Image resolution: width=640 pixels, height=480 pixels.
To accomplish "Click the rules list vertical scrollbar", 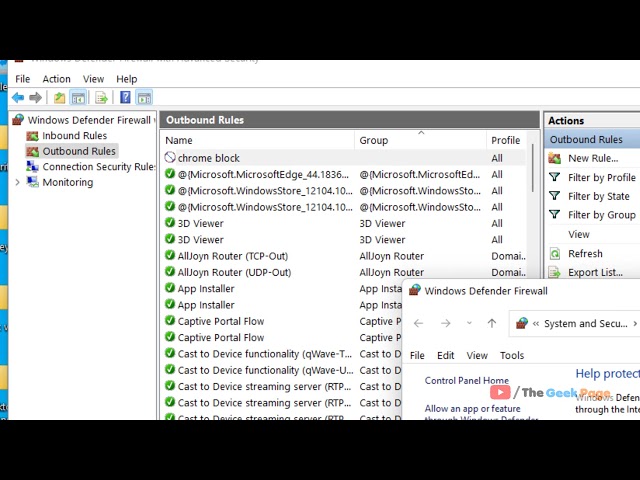I will pyautogui.click(x=532, y=167).
